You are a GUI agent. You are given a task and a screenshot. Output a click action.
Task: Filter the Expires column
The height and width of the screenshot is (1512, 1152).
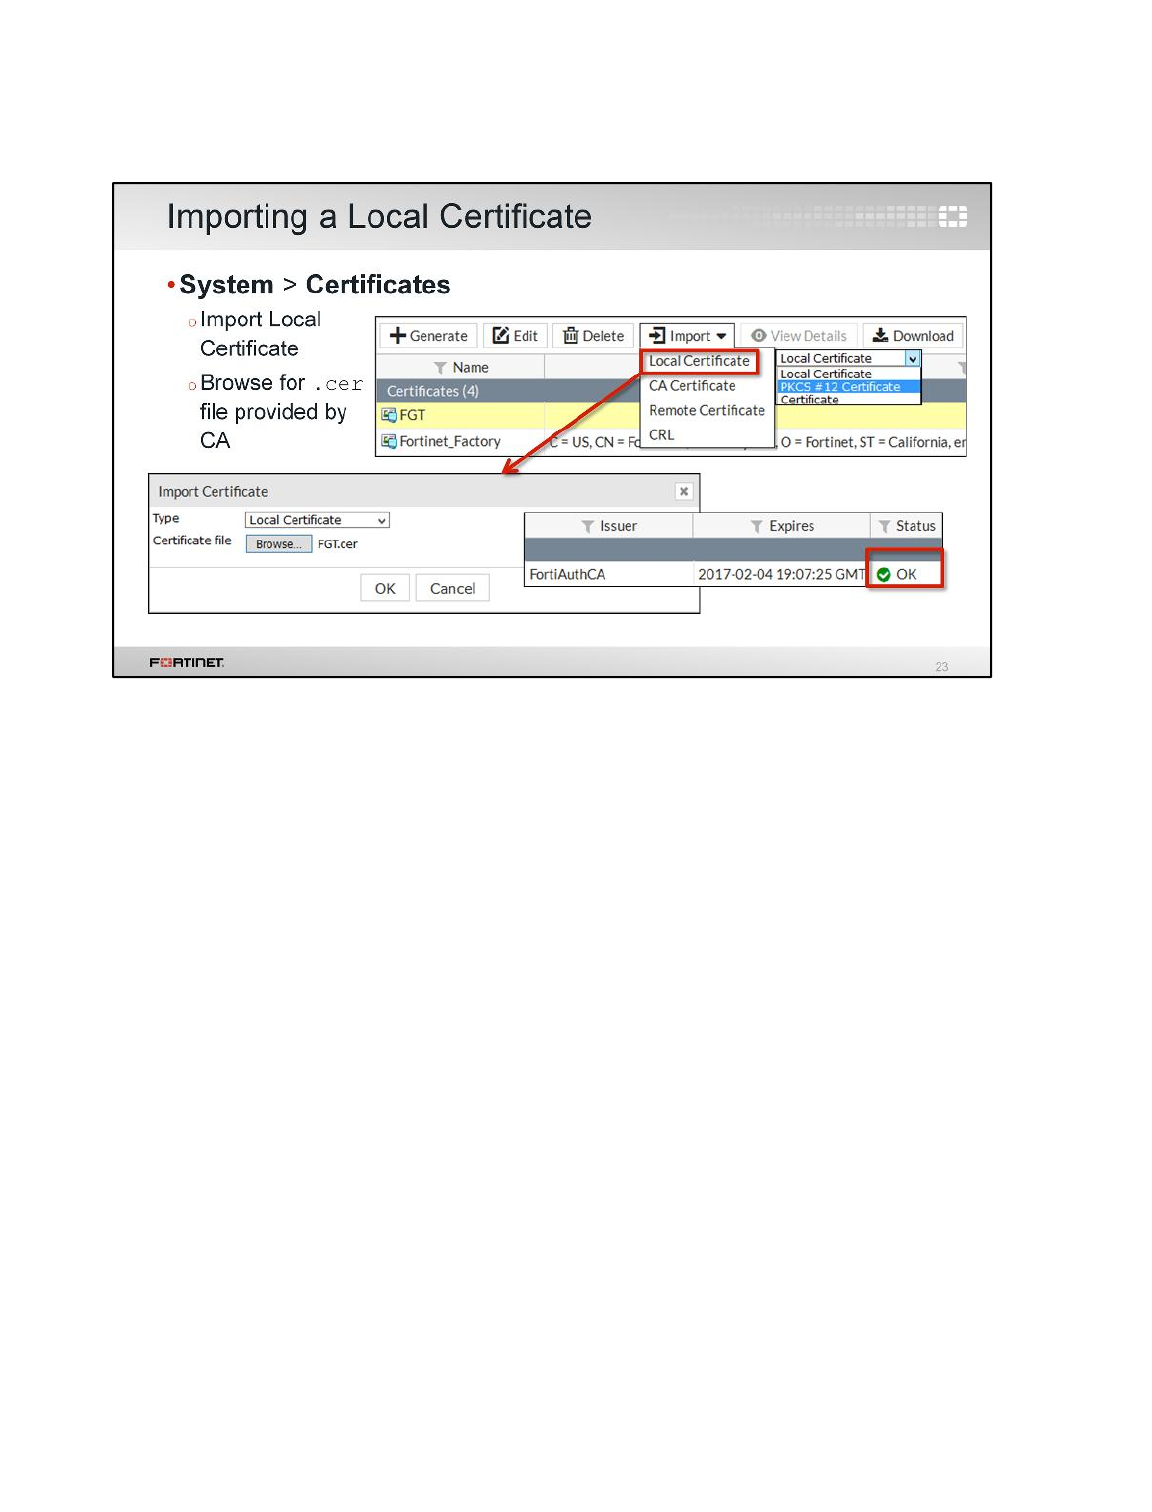757,526
